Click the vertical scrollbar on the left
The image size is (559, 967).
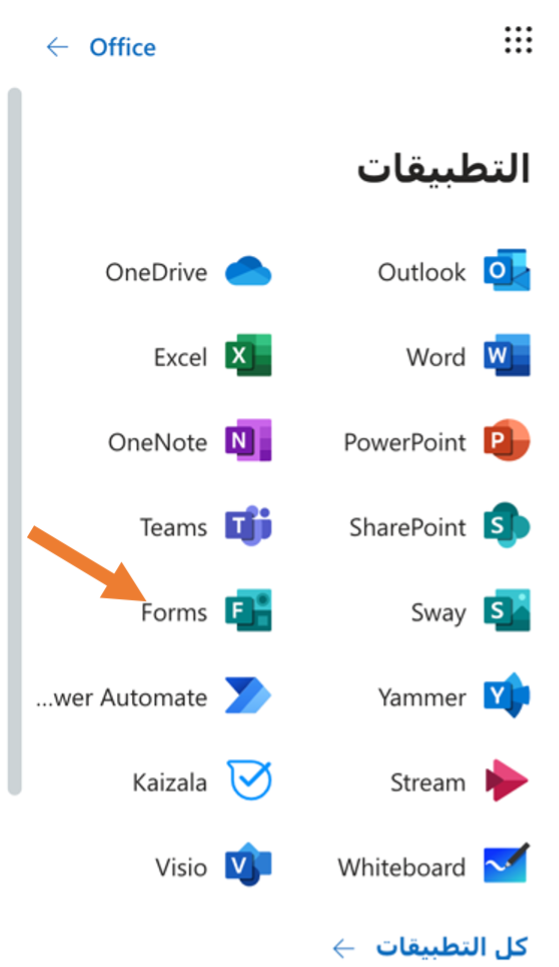(x=15, y=442)
